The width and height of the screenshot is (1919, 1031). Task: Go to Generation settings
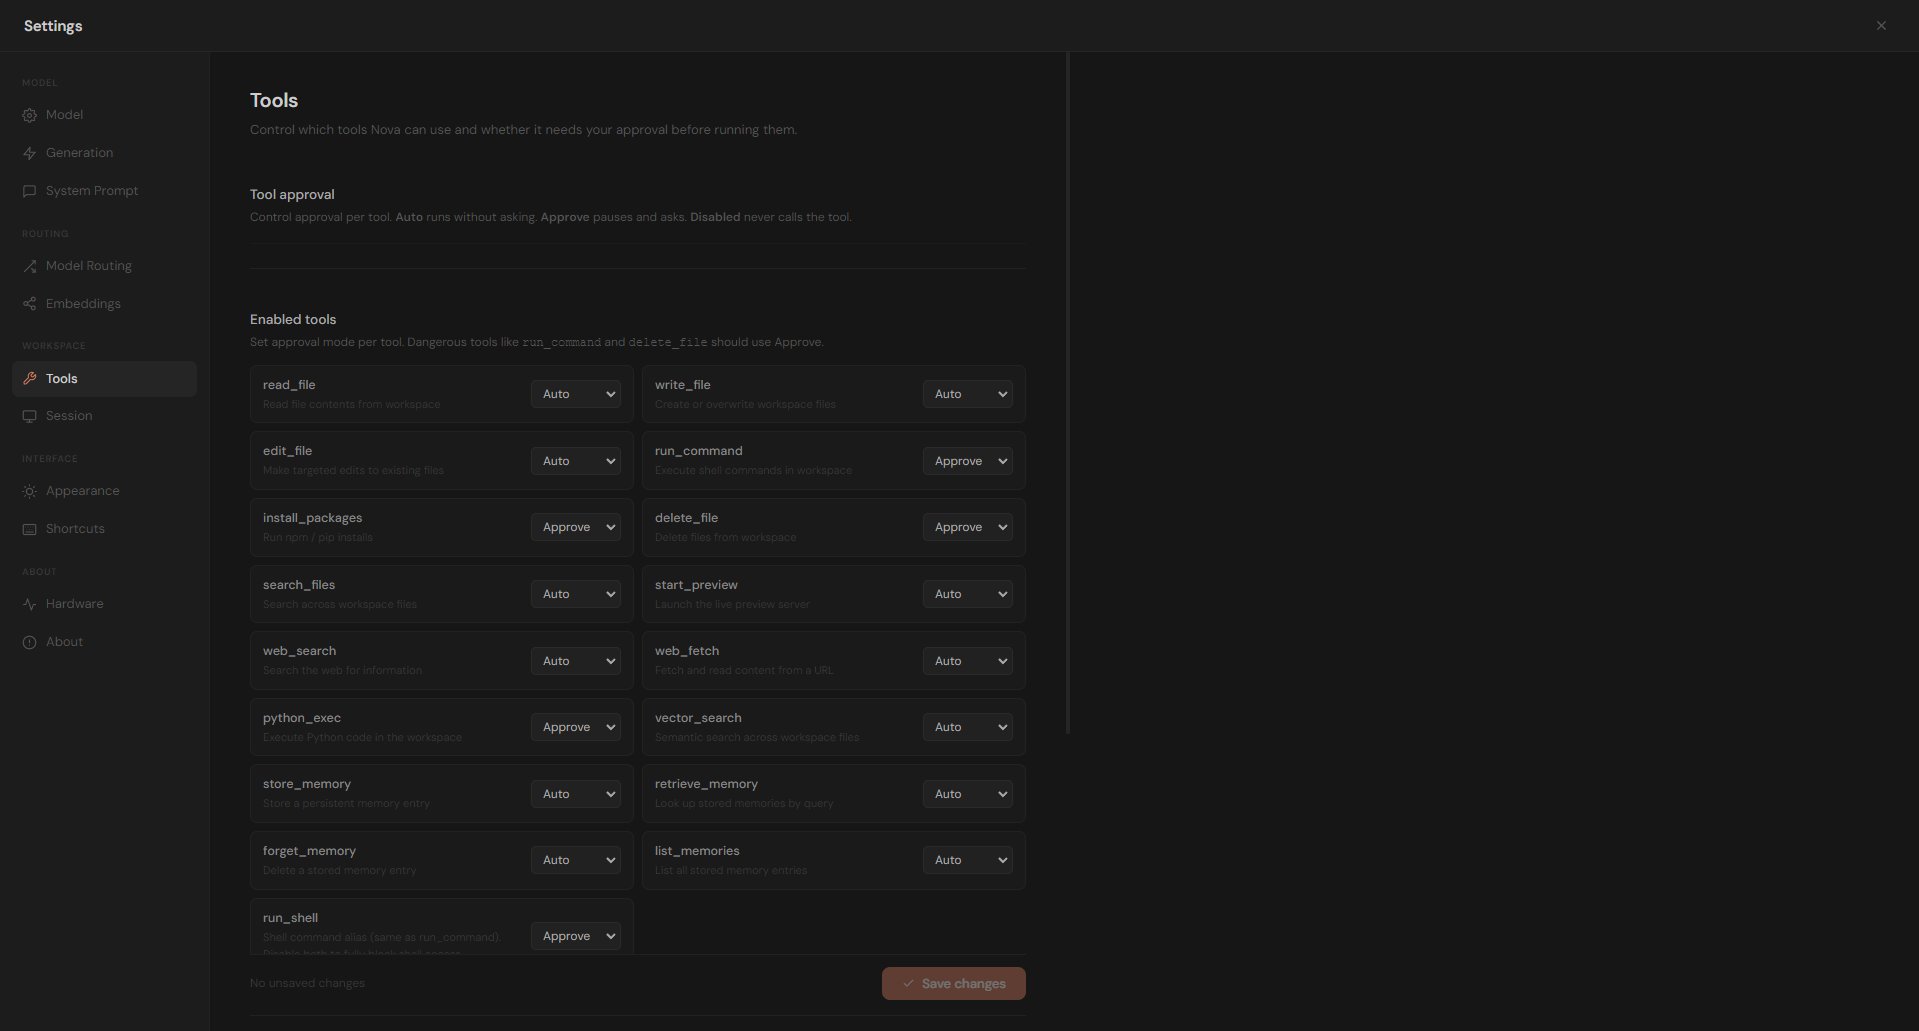[104, 153]
